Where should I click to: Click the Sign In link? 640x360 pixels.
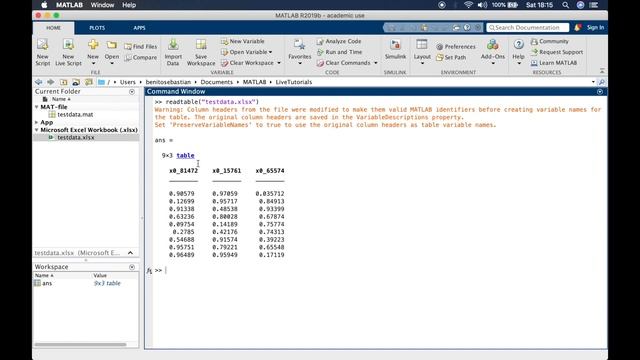click(x=595, y=27)
